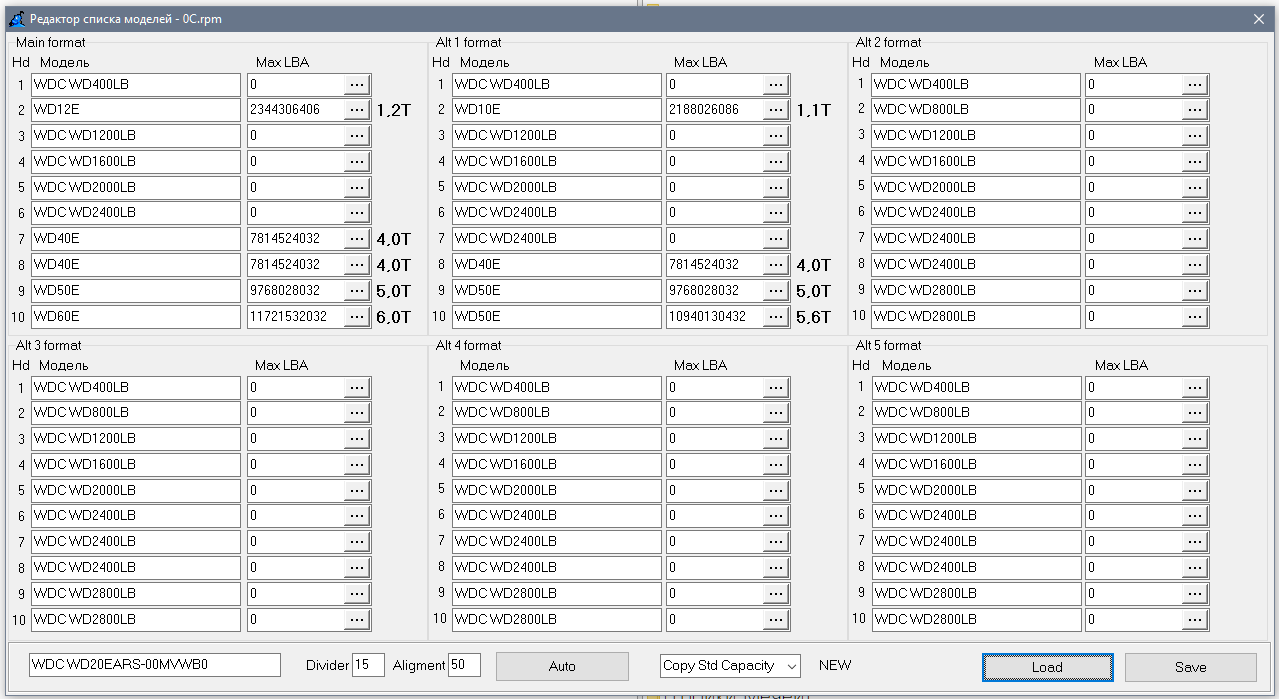Click Alt 1 format head 8 model WD40E
This screenshot has width=1279, height=699.
click(x=556, y=265)
